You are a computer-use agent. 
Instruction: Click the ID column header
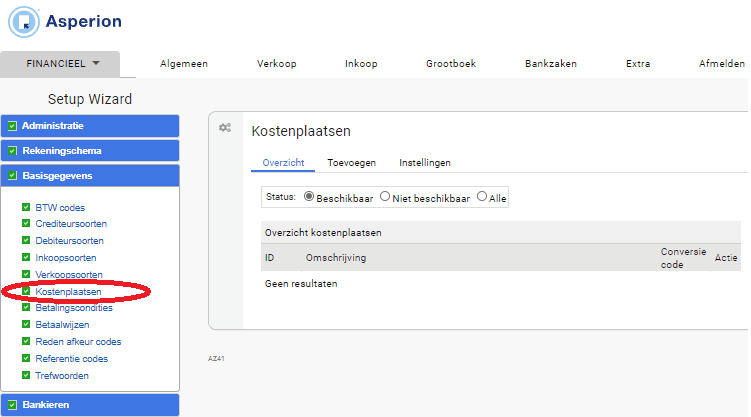(270, 258)
